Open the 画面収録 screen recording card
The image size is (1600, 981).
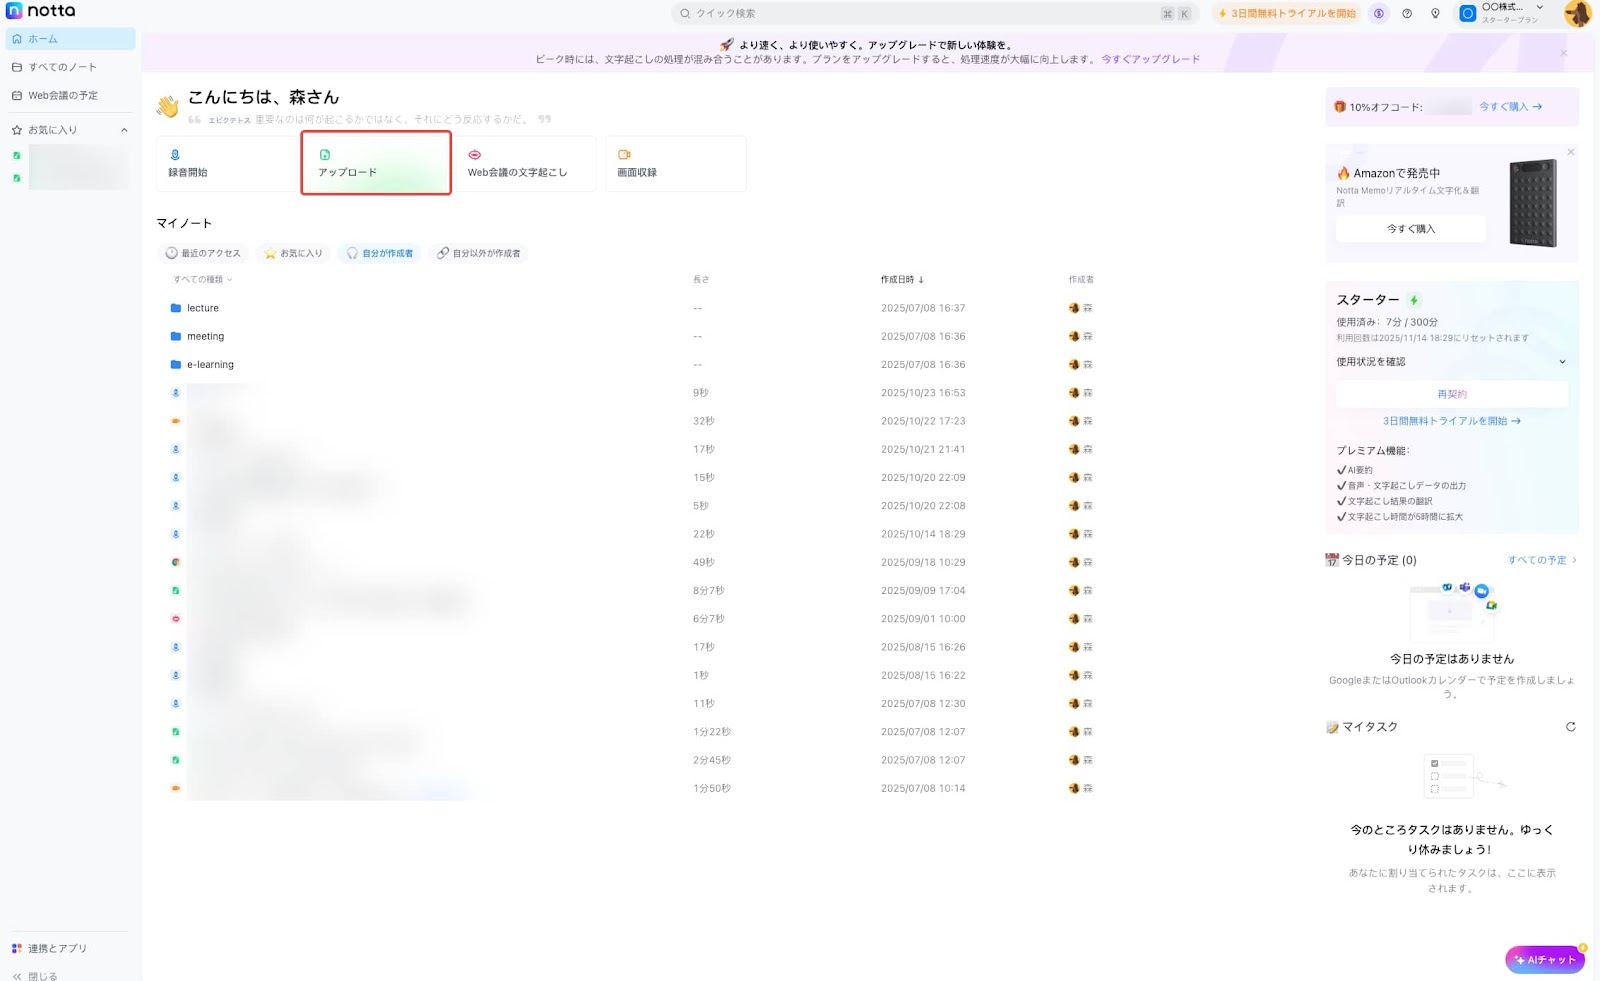675,164
